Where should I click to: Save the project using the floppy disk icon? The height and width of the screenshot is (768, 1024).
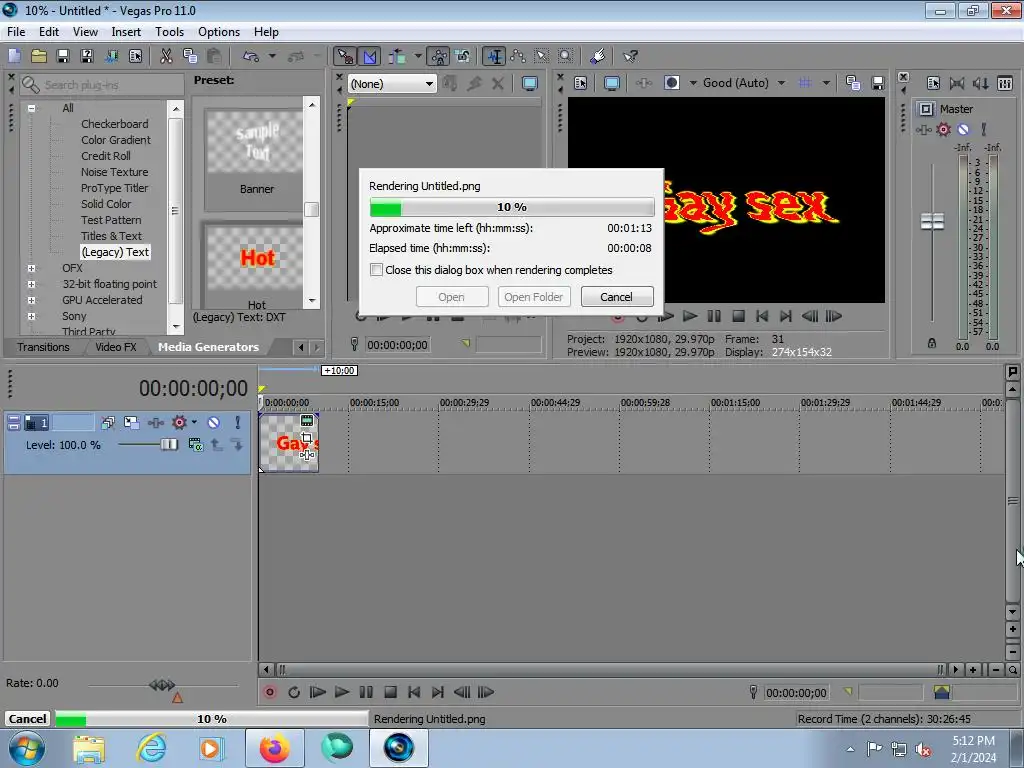(63, 56)
